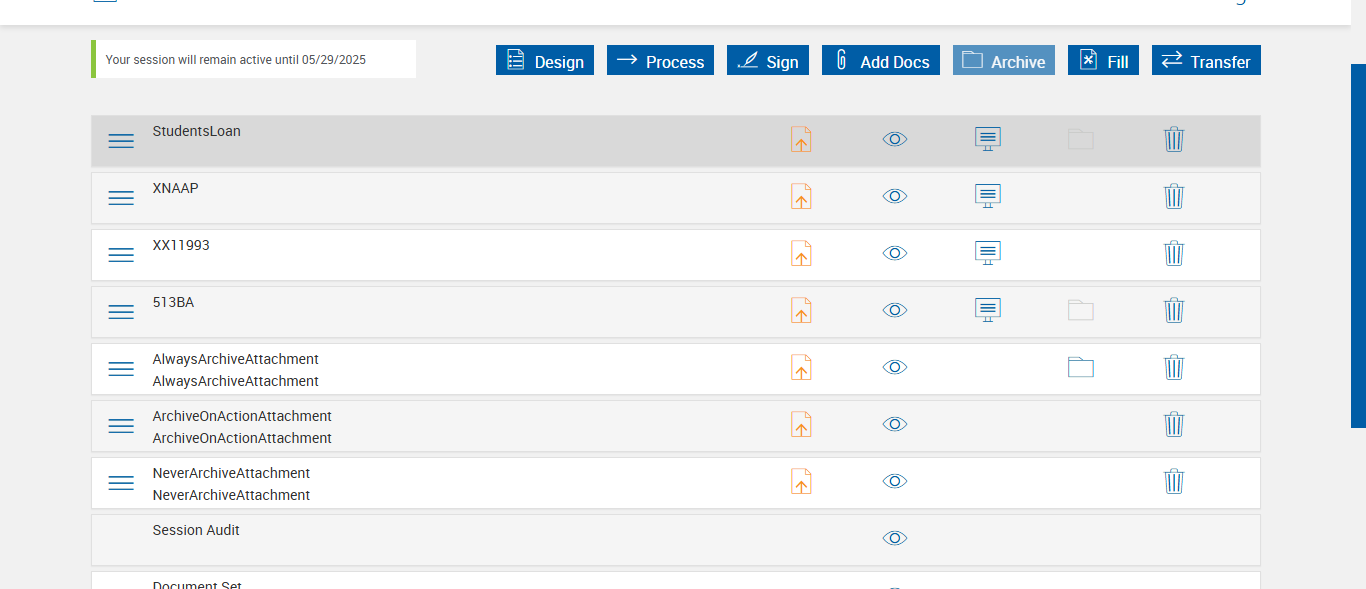Delete NeverArchiveAttachment using trash icon
The height and width of the screenshot is (589, 1366).
tap(1174, 481)
